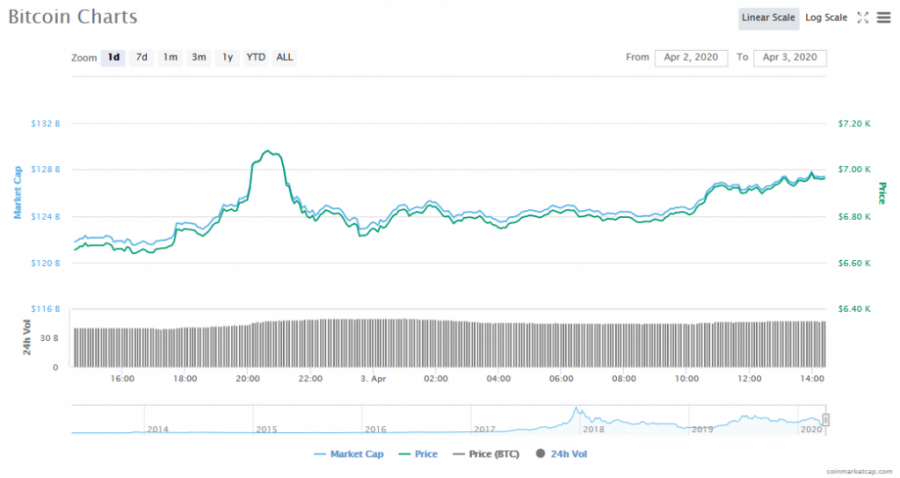Click the $120 B axis label
Viewport: 900px width, 478px height.
45,263
